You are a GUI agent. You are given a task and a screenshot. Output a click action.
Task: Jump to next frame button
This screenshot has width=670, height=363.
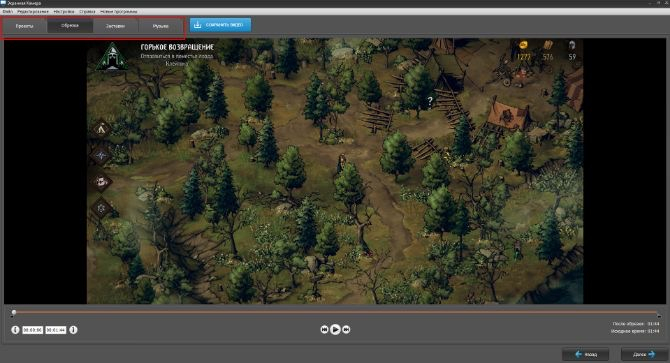point(347,329)
